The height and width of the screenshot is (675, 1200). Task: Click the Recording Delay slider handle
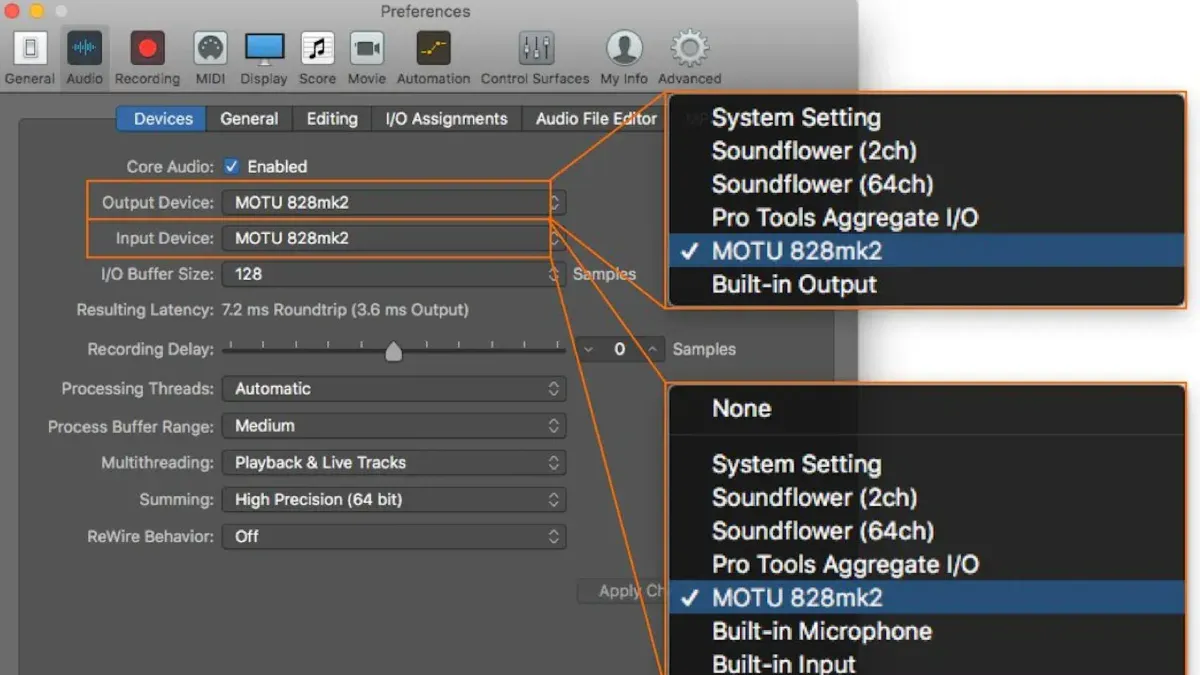394,351
